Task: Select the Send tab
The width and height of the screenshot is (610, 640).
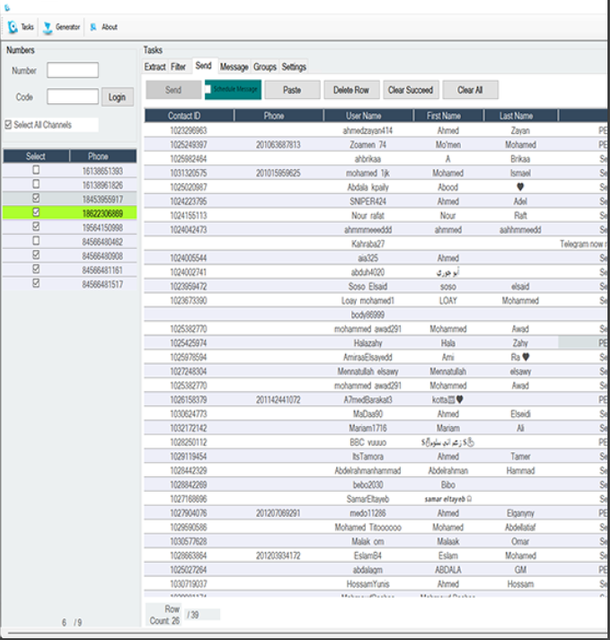Action: tap(203, 66)
